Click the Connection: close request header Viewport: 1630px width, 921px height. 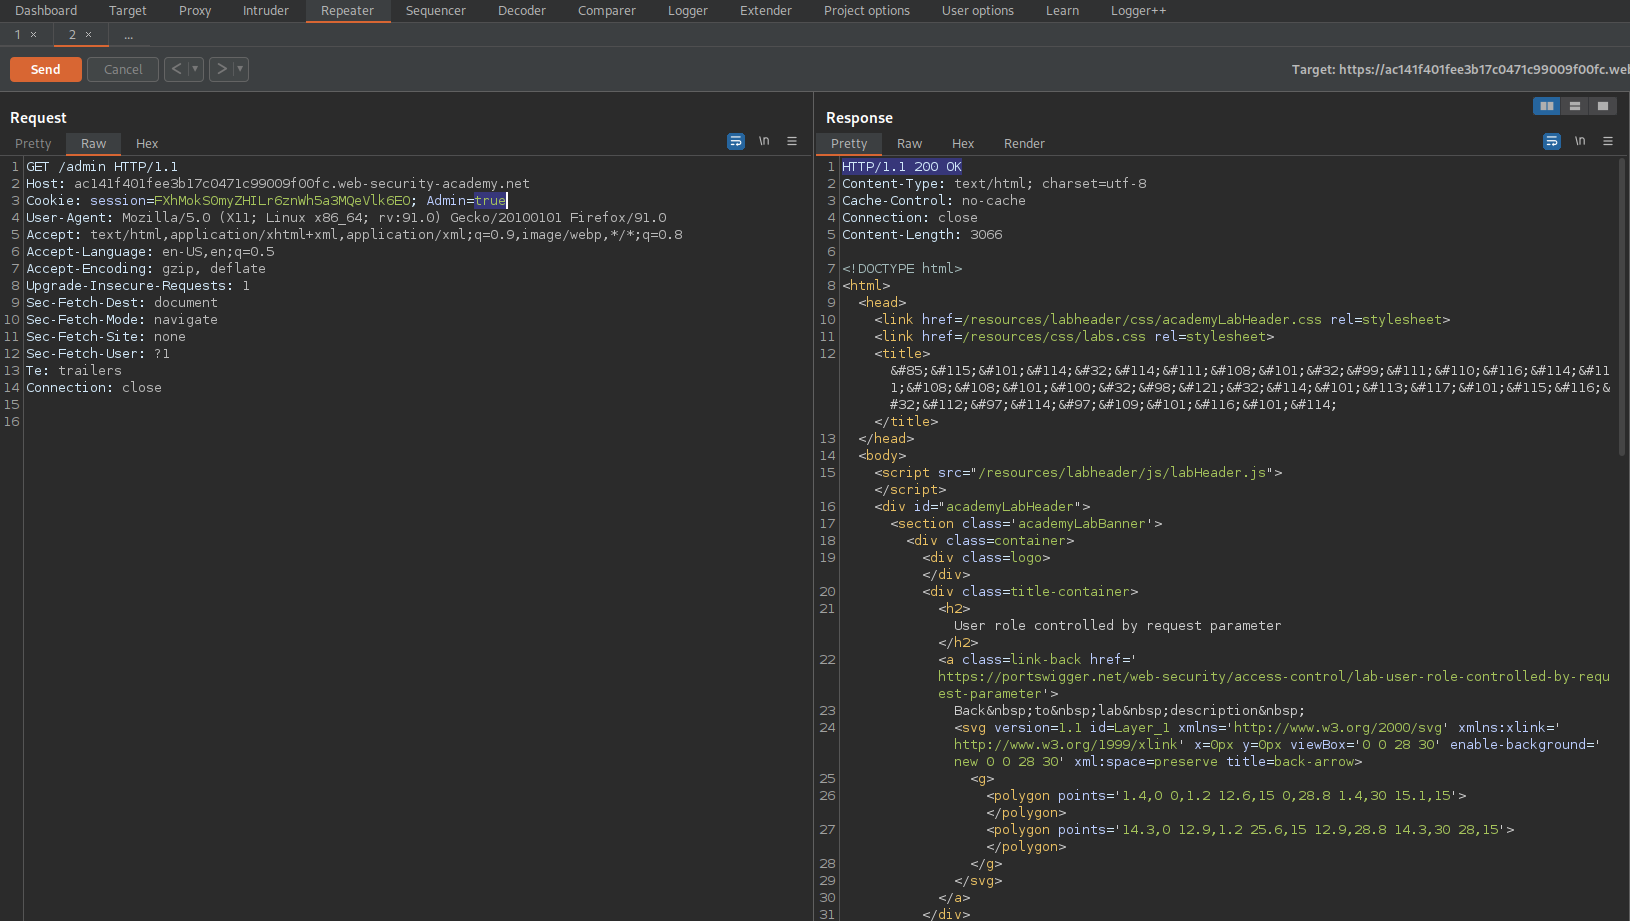pos(94,388)
